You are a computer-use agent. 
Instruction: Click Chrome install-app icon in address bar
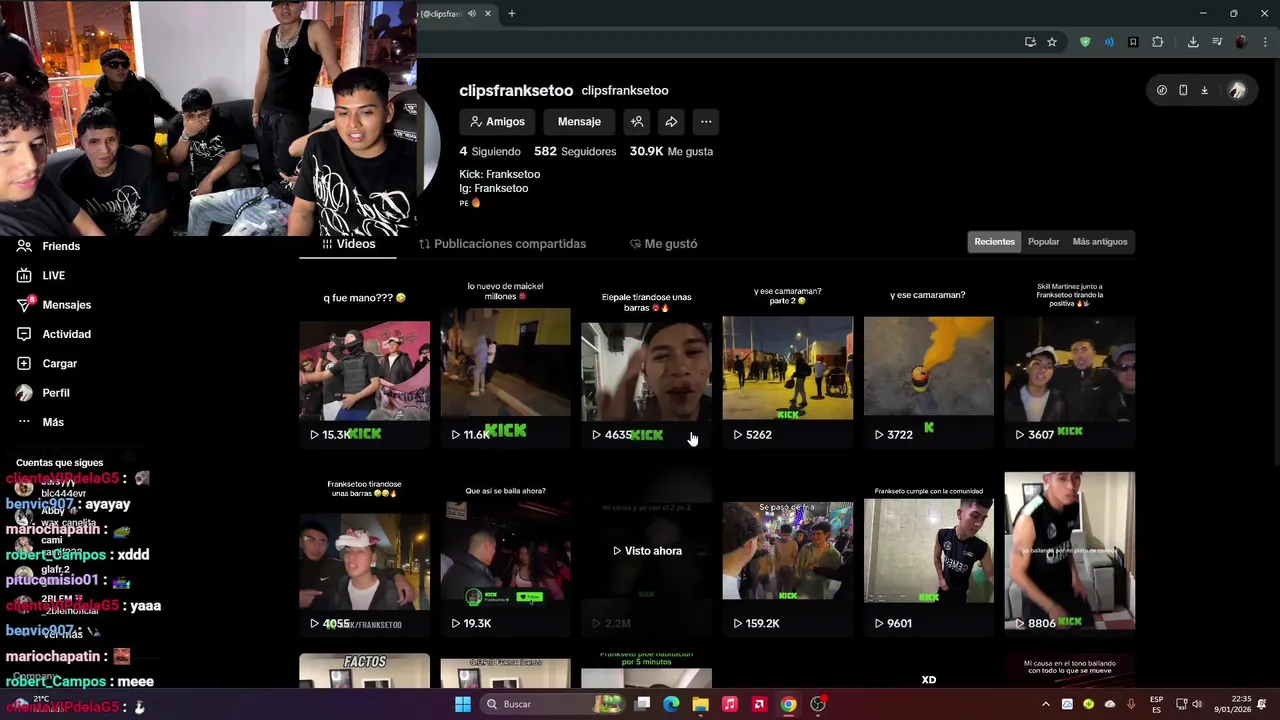tap(1030, 42)
